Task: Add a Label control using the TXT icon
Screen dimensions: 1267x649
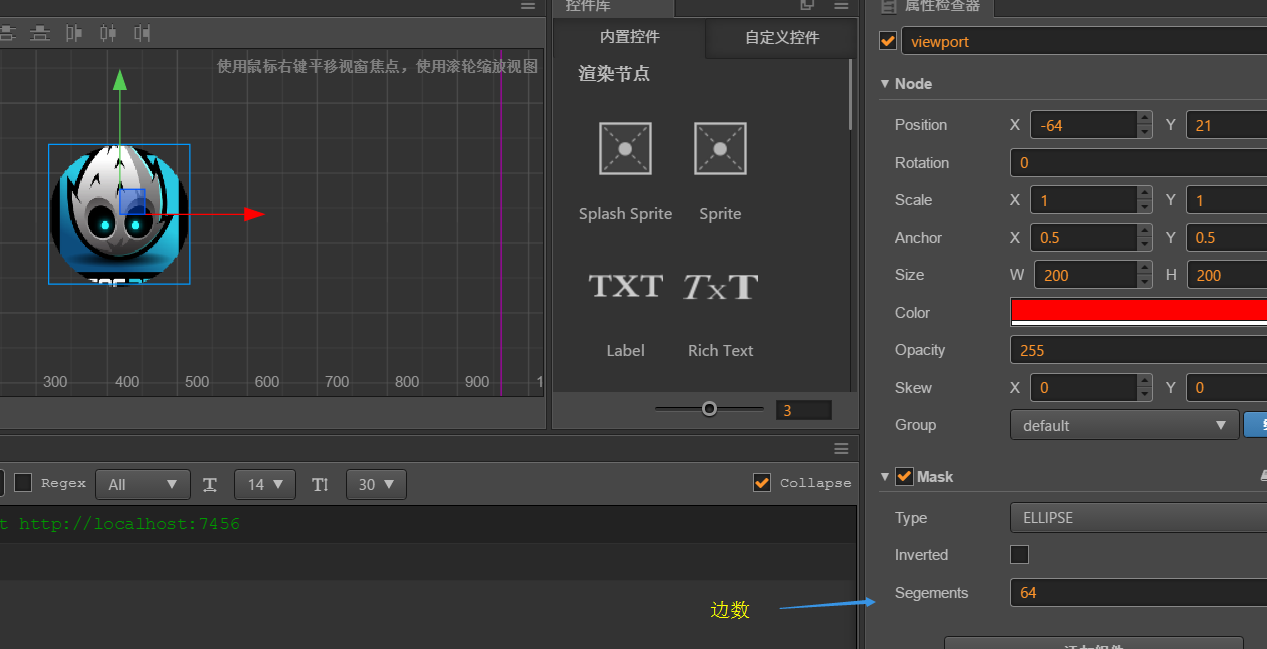Action: click(625, 286)
